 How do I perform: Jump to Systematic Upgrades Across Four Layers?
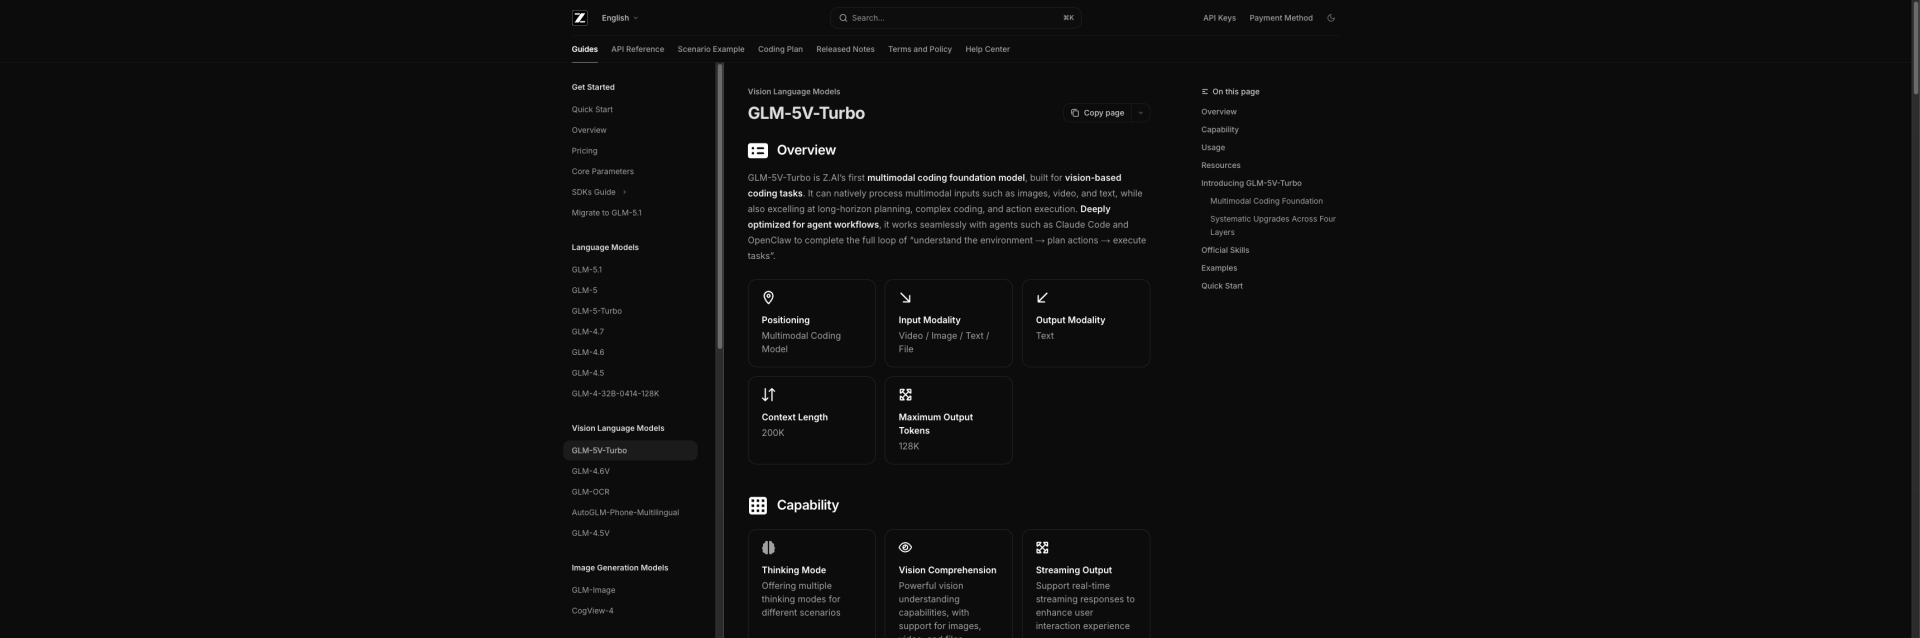point(1273,225)
